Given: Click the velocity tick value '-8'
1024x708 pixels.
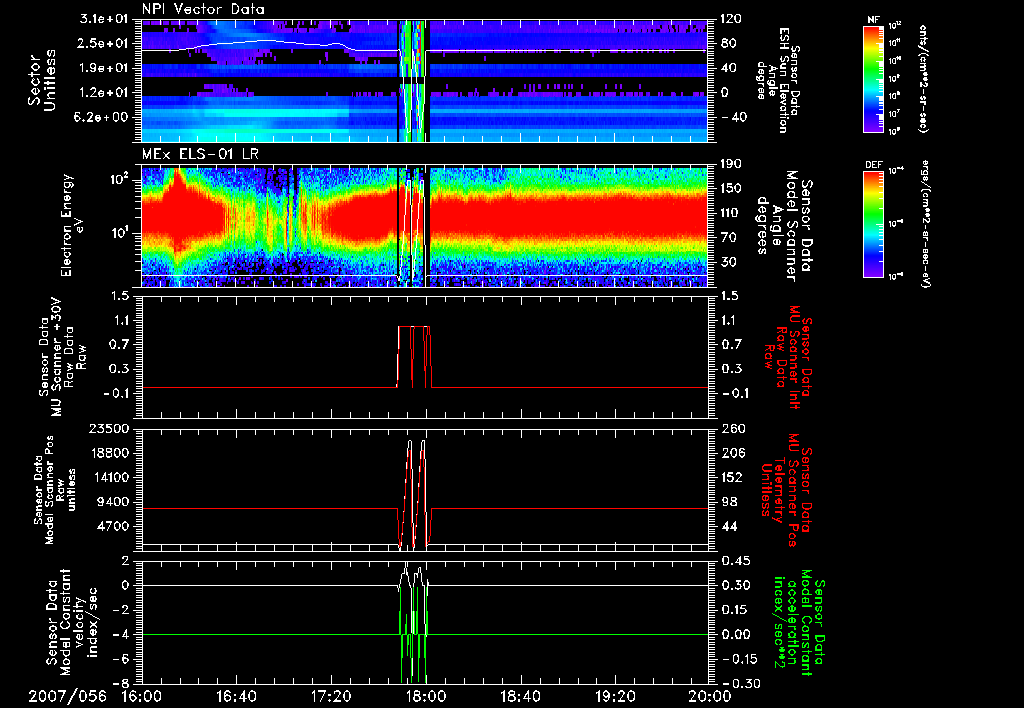Looking at the screenshot, I should click(x=121, y=684).
